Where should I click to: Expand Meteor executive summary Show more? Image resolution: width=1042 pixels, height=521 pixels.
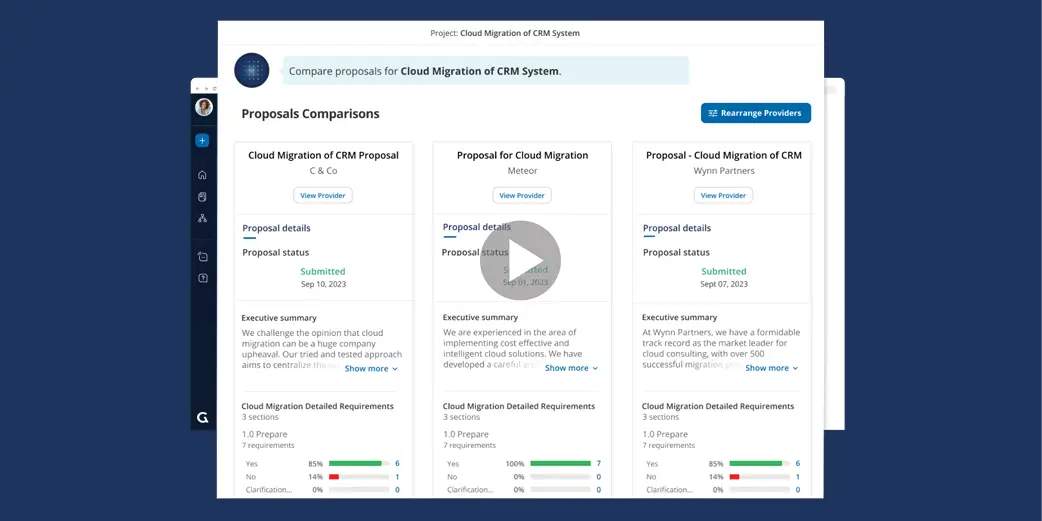571,368
